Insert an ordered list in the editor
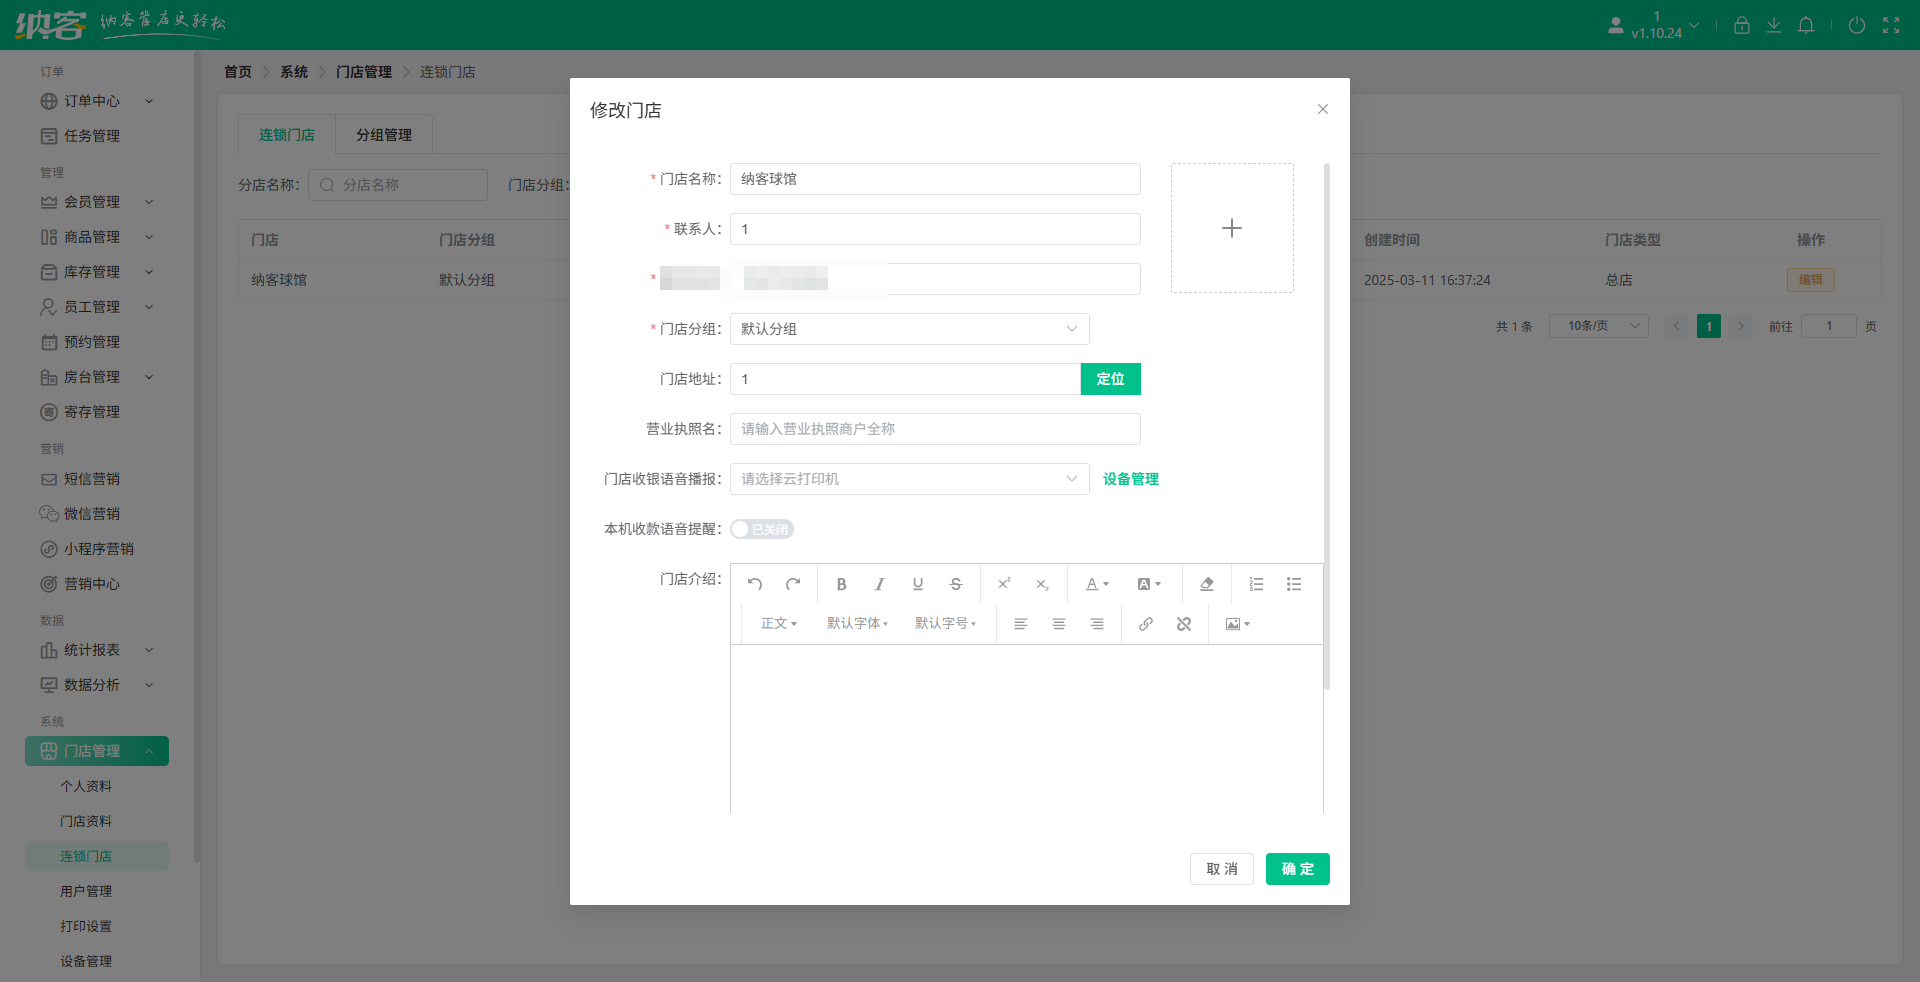The height and width of the screenshot is (982, 1920). point(1256,584)
